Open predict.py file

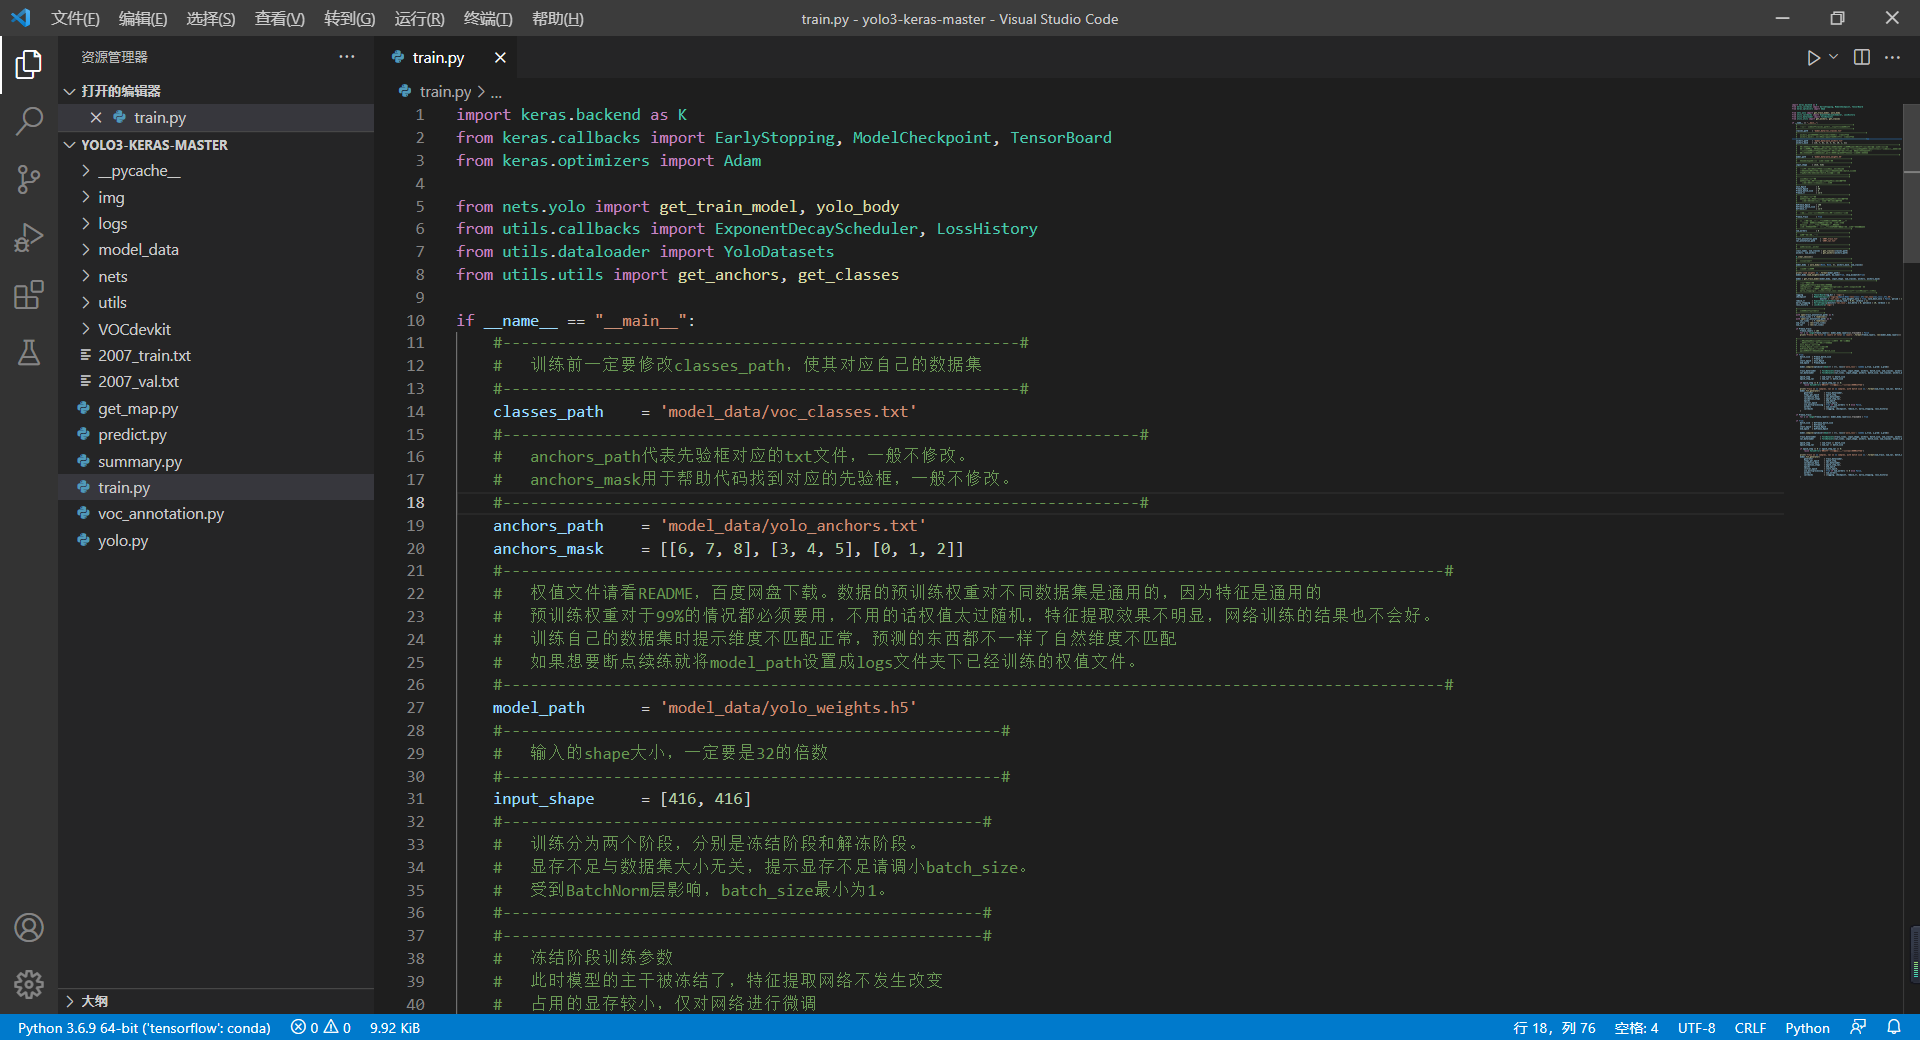point(216,435)
